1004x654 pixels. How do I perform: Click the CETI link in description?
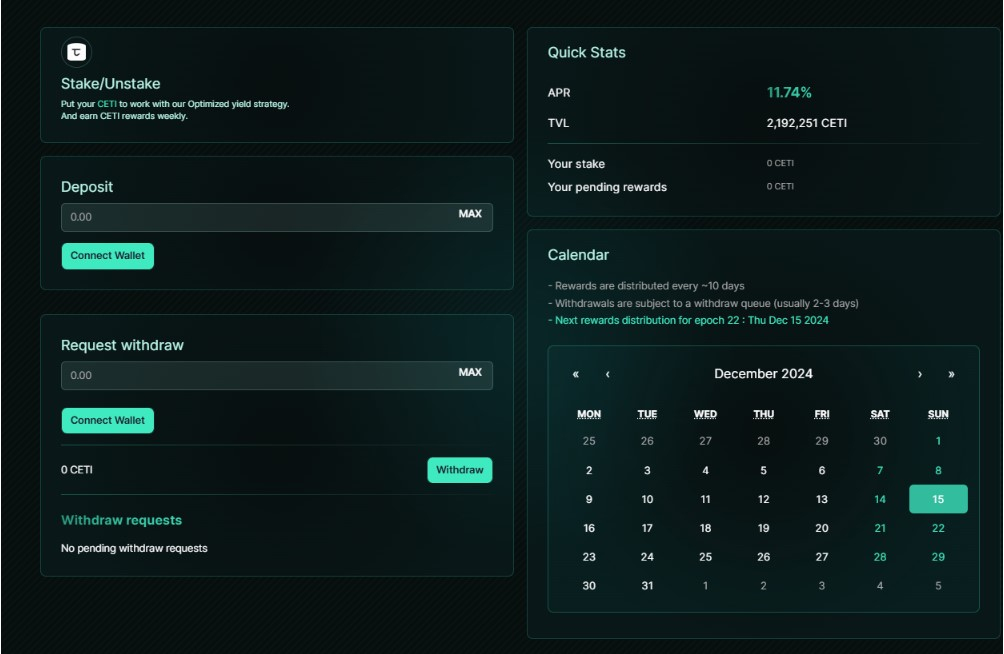(107, 104)
